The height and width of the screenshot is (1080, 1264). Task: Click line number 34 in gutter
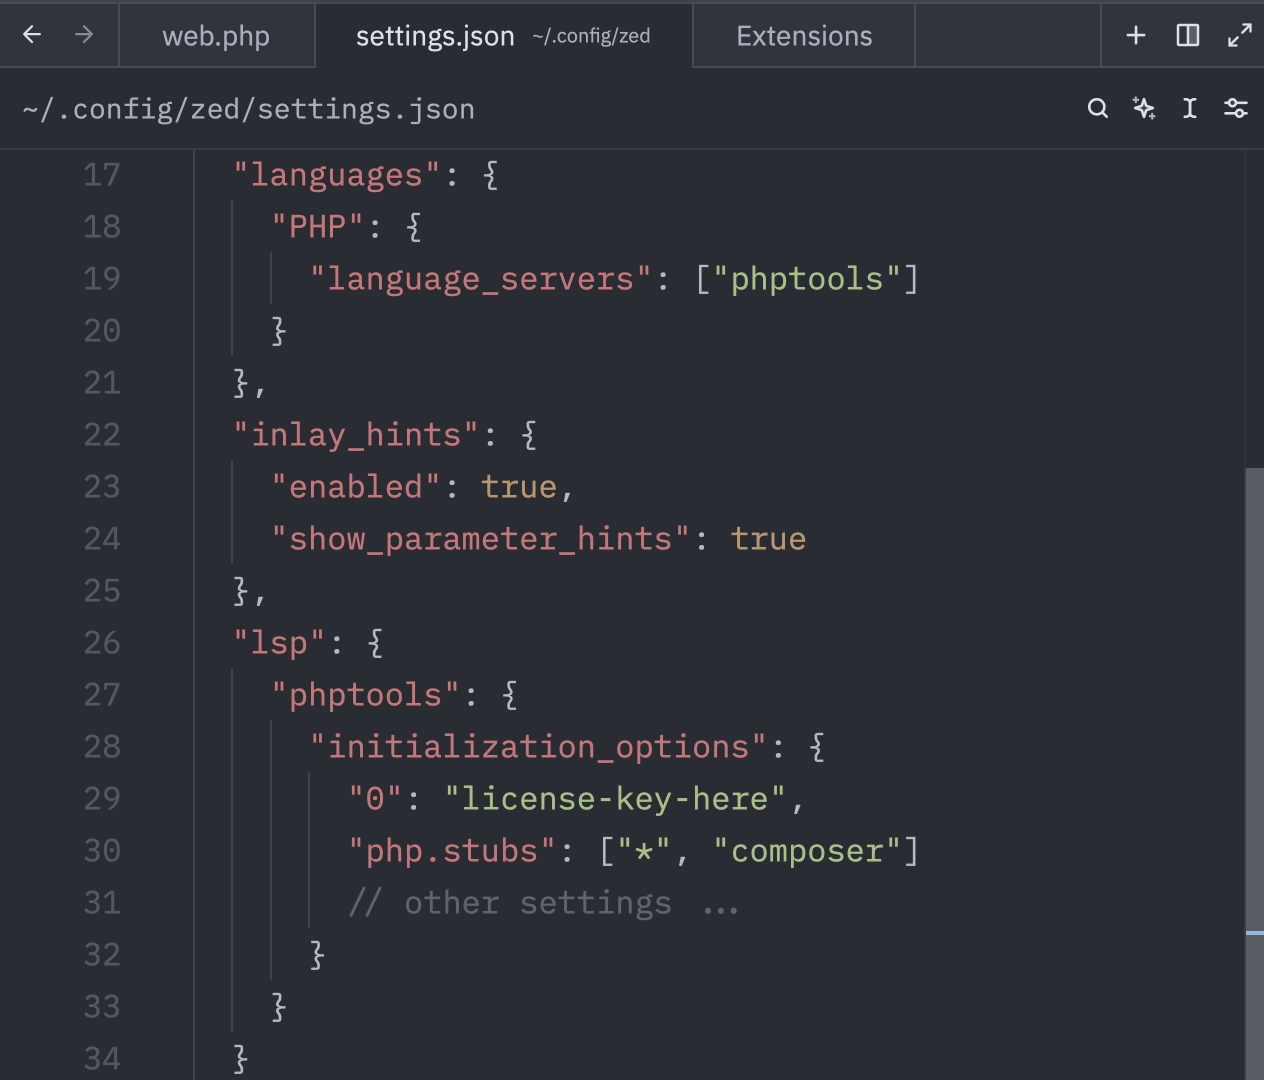tap(101, 1059)
